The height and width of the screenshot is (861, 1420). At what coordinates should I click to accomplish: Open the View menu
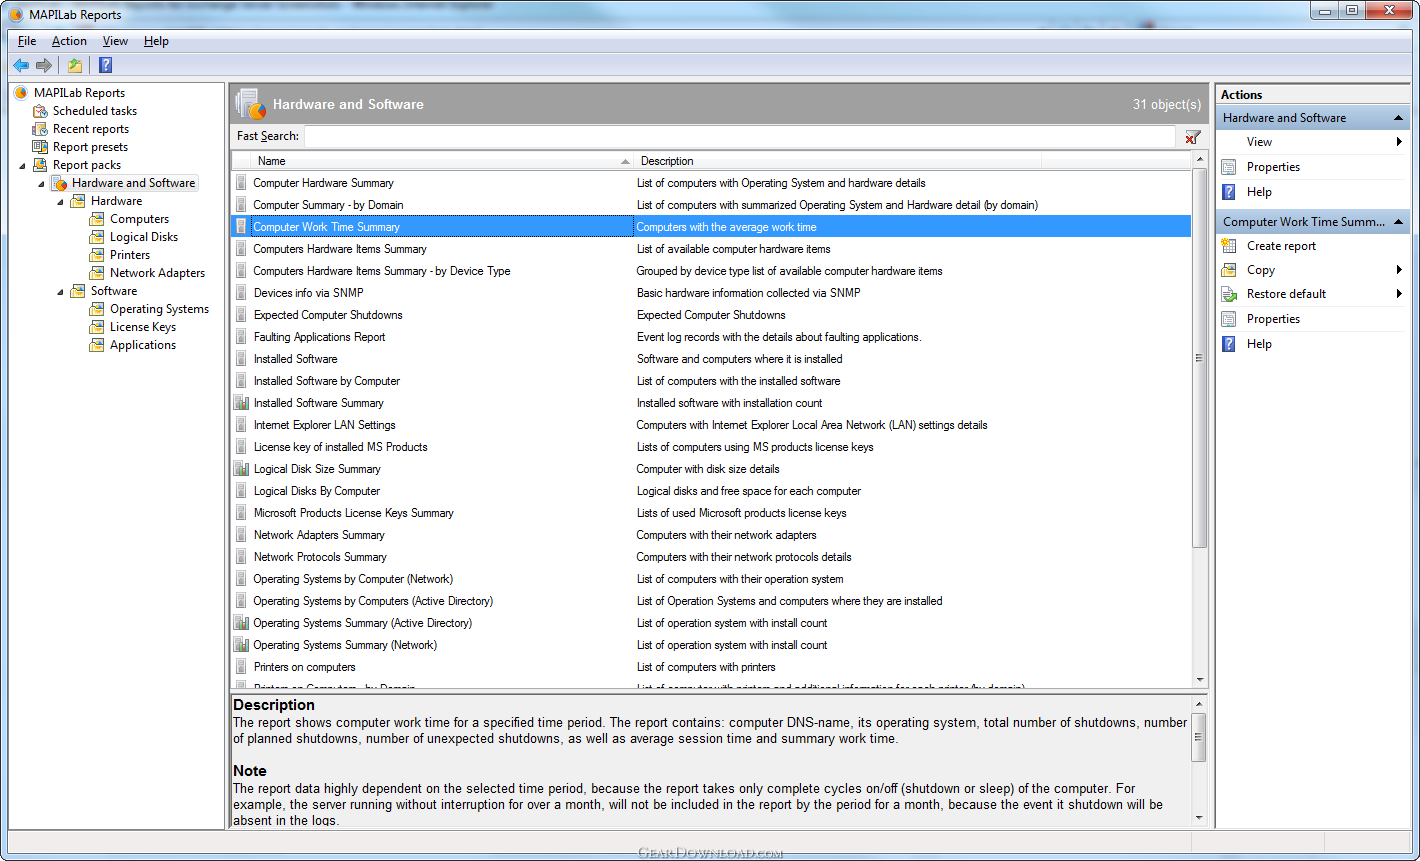115,41
